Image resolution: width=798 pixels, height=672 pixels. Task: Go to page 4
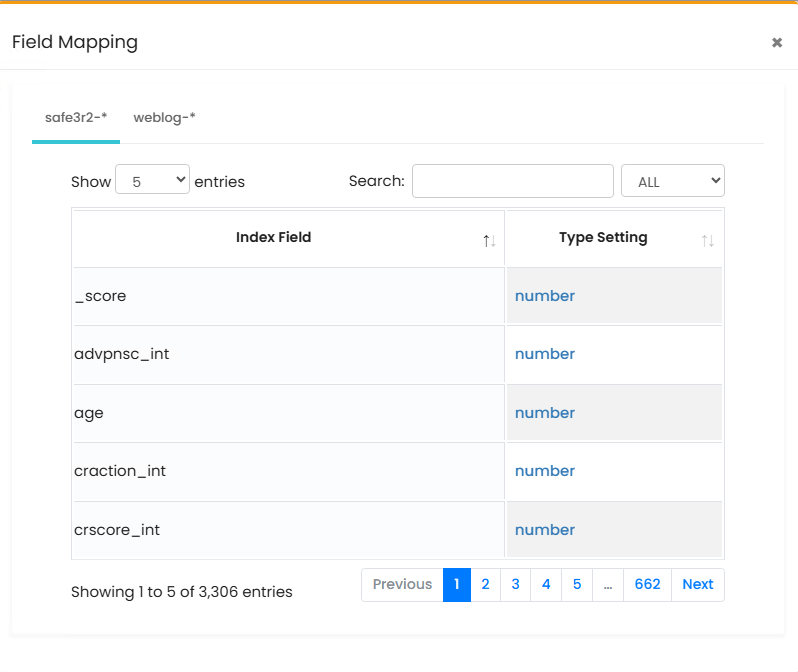point(546,584)
